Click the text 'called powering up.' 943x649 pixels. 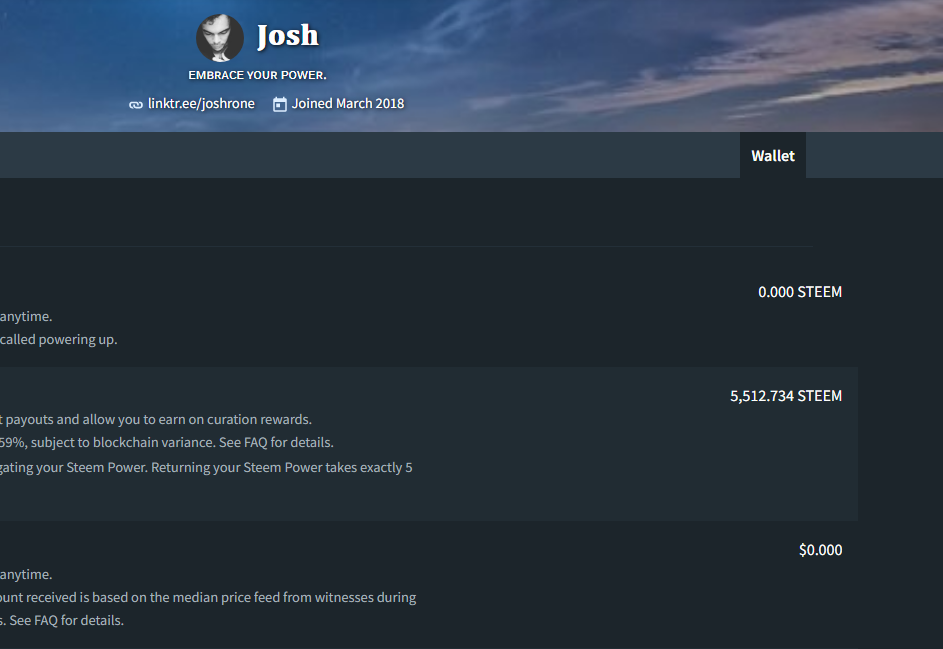pyautogui.click(x=58, y=339)
